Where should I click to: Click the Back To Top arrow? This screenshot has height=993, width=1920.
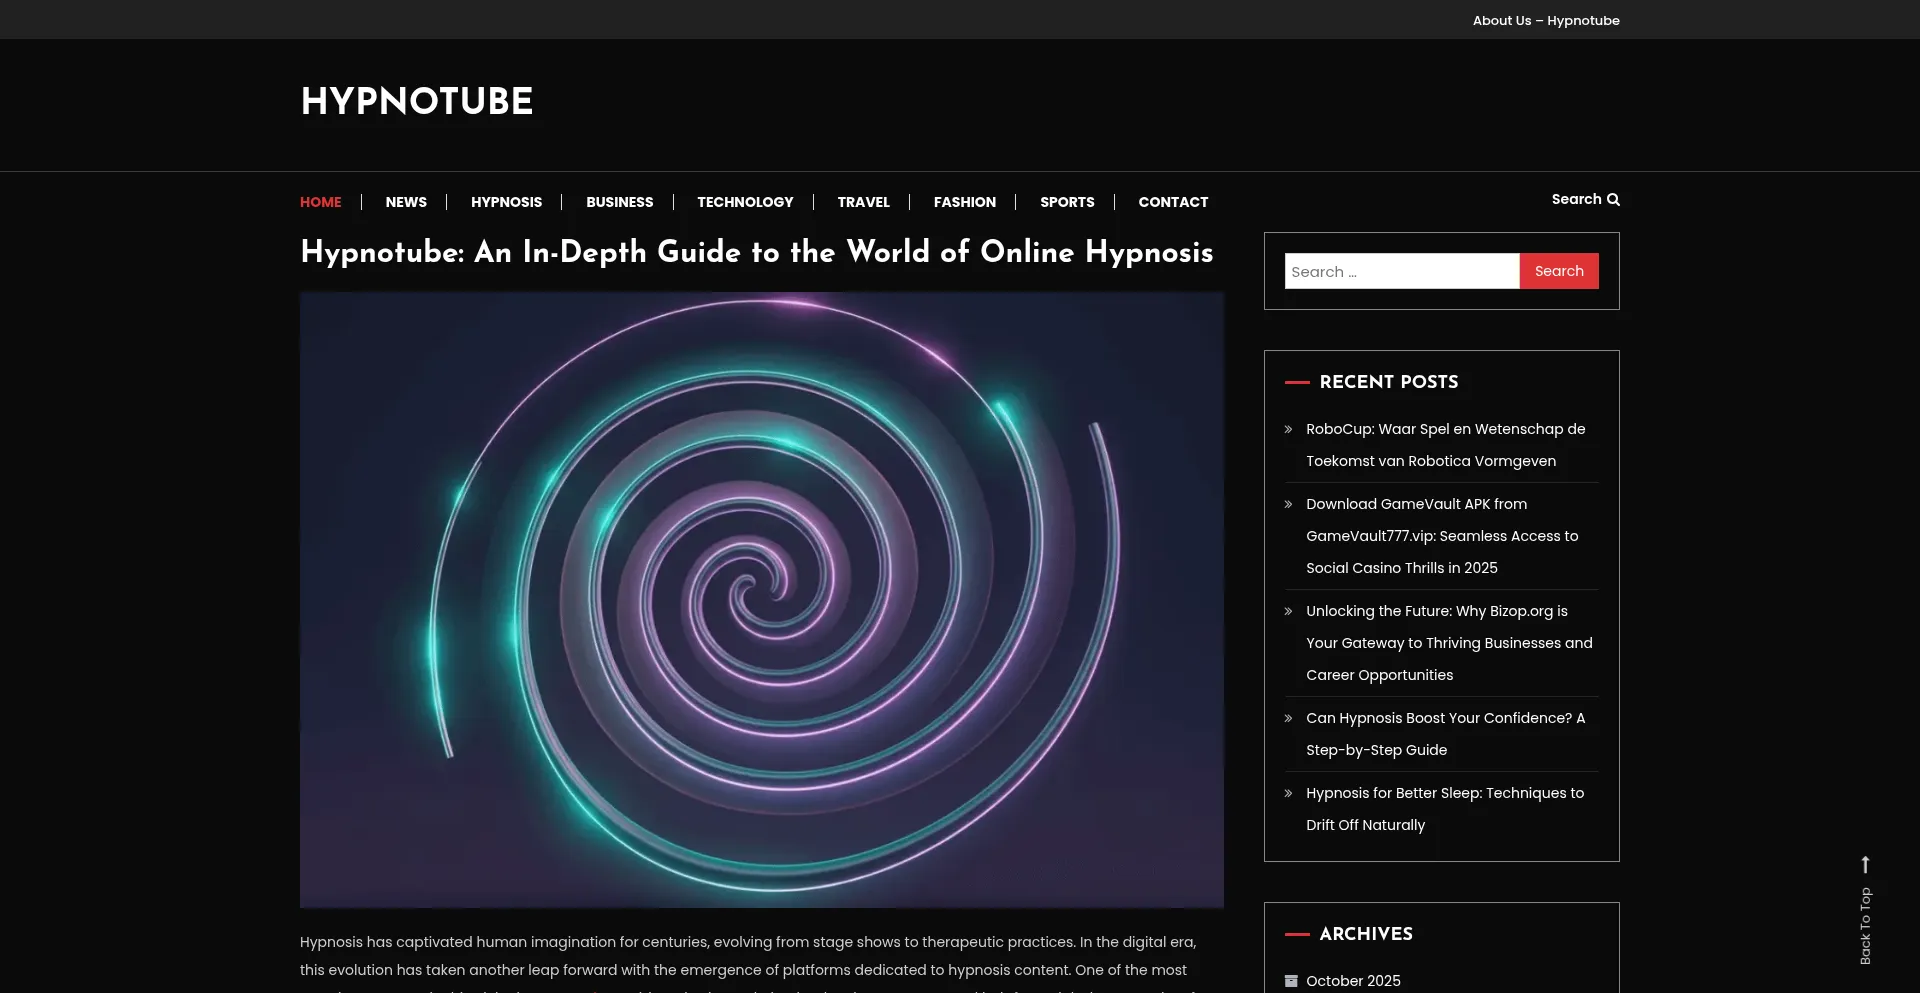click(x=1865, y=864)
